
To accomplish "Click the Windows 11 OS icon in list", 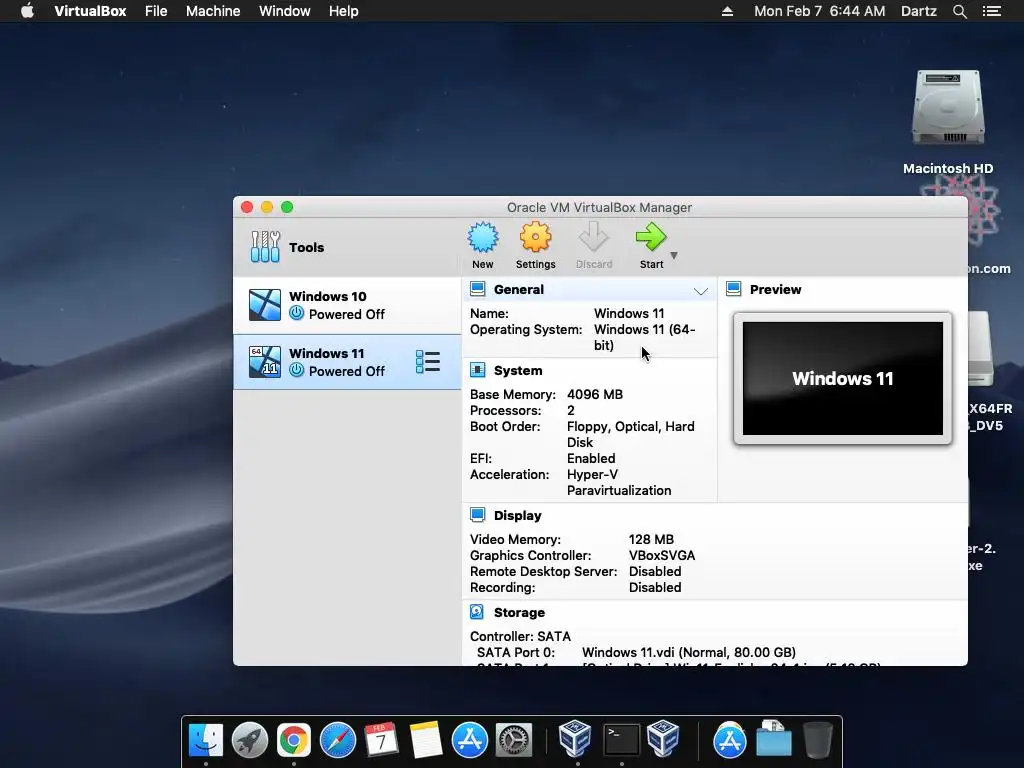I will (x=264, y=362).
